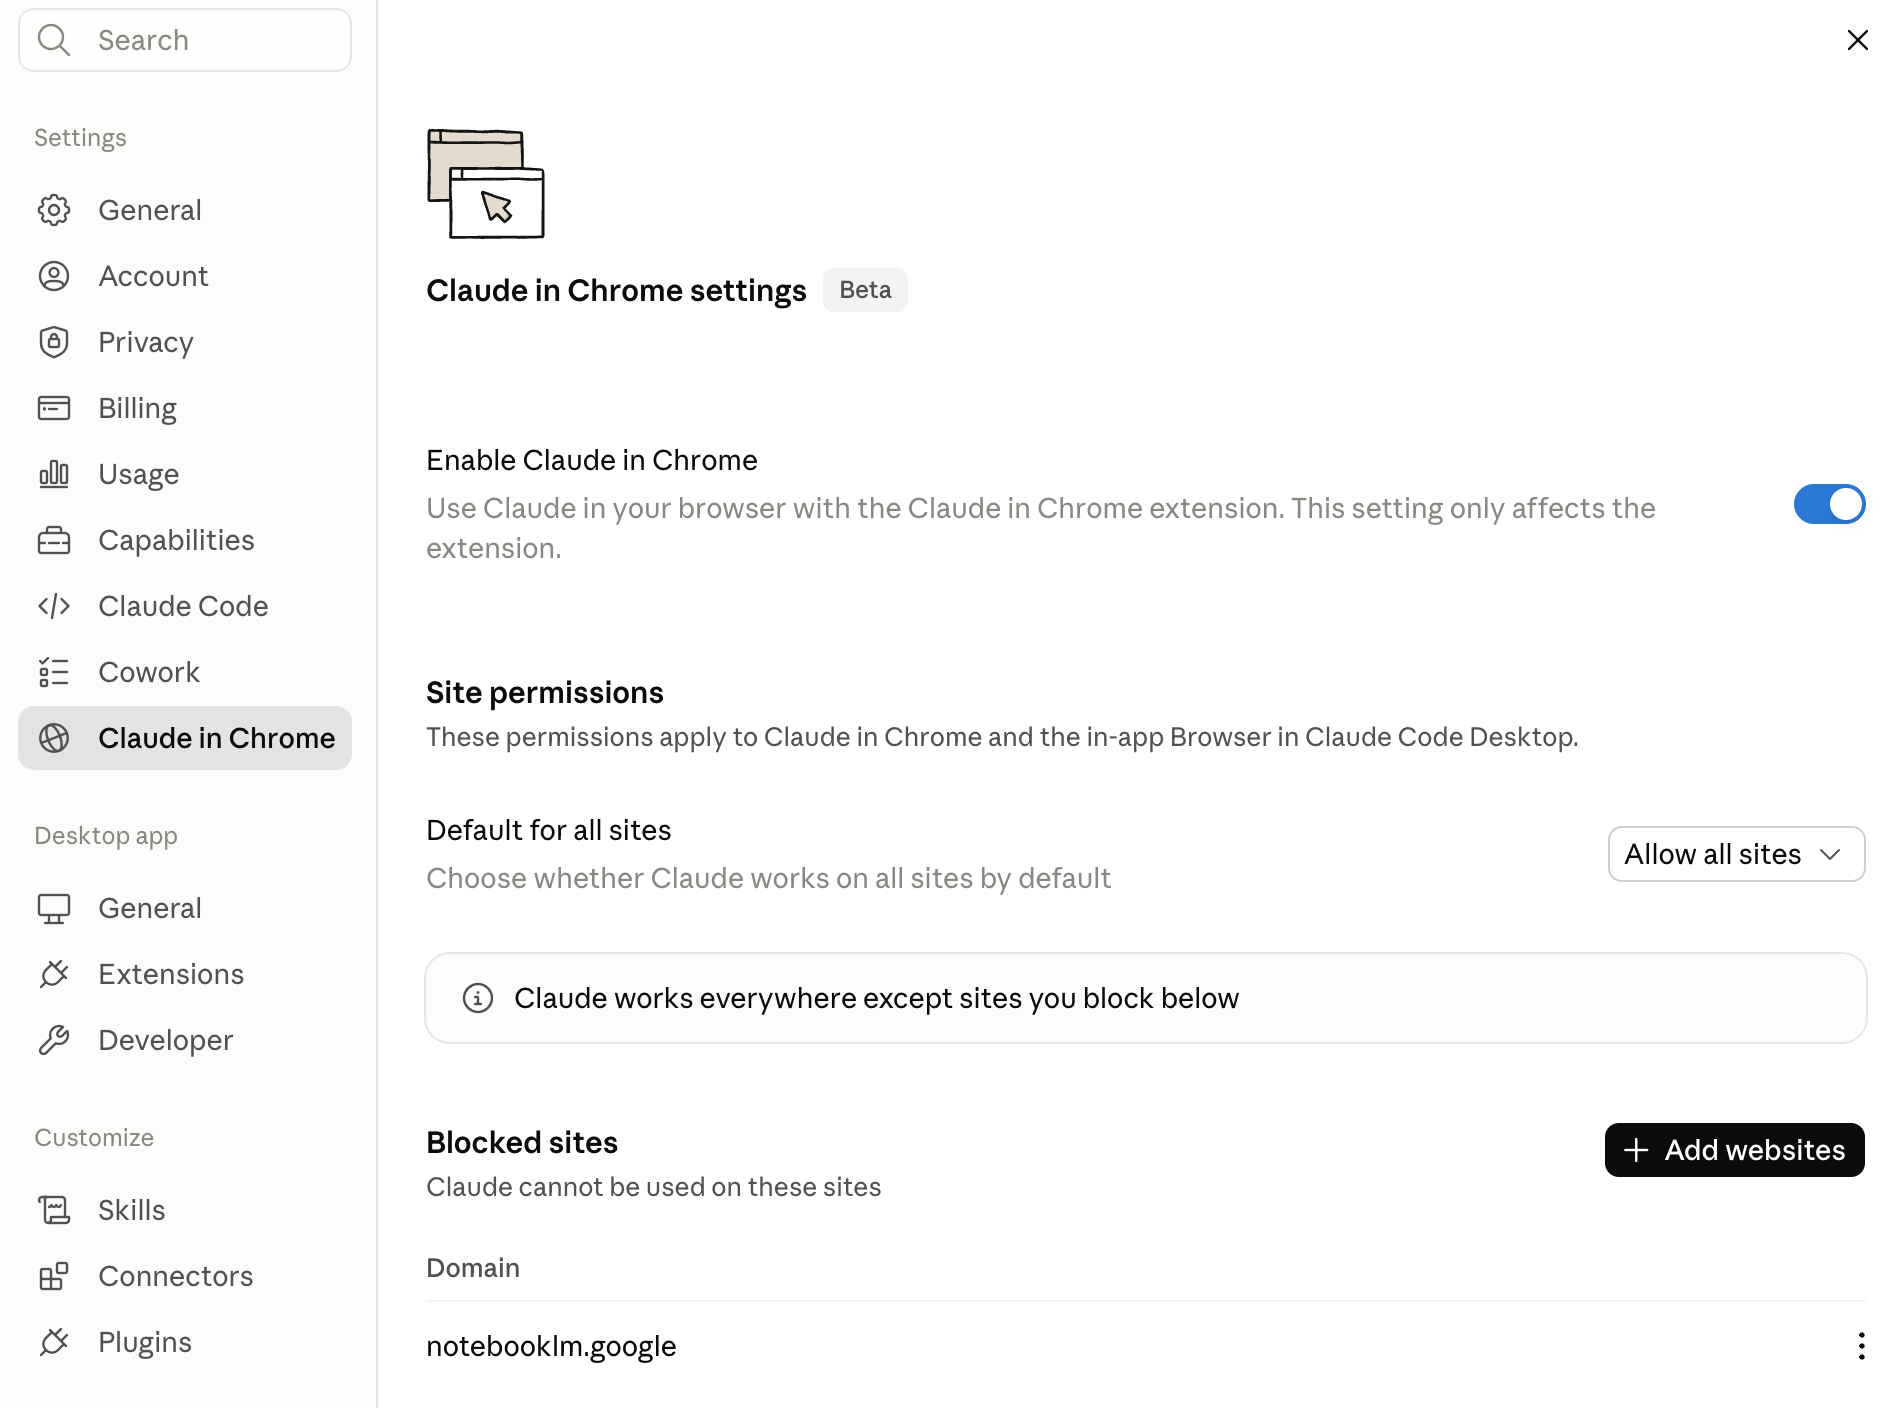
Task: Open the options menu for notebooklm.google
Action: pyautogui.click(x=1861, y=1346)
